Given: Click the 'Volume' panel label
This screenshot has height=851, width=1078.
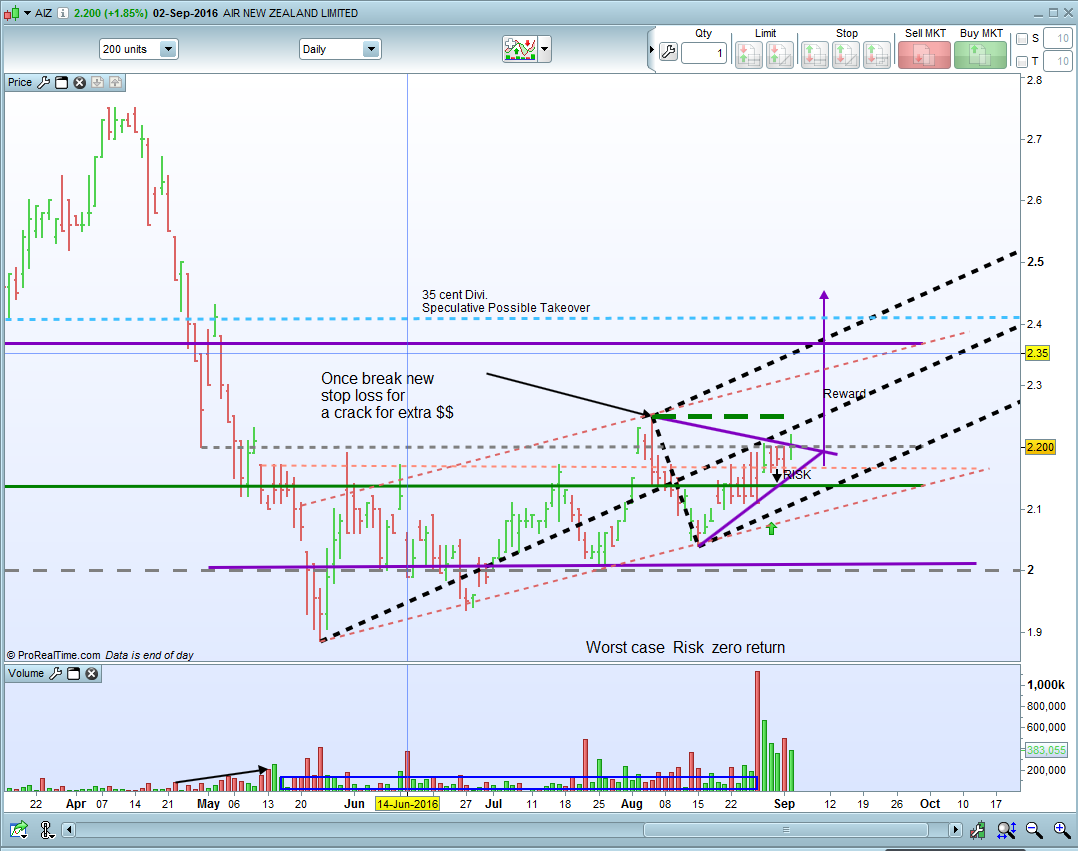Looking at the screenshot, I should coord(26,674).
